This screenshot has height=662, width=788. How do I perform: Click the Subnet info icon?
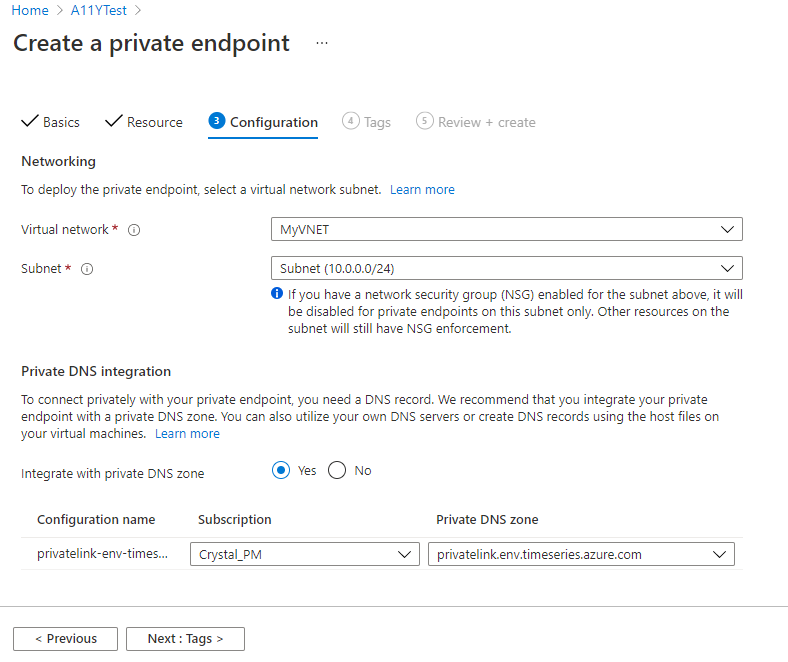pos(87,269)
